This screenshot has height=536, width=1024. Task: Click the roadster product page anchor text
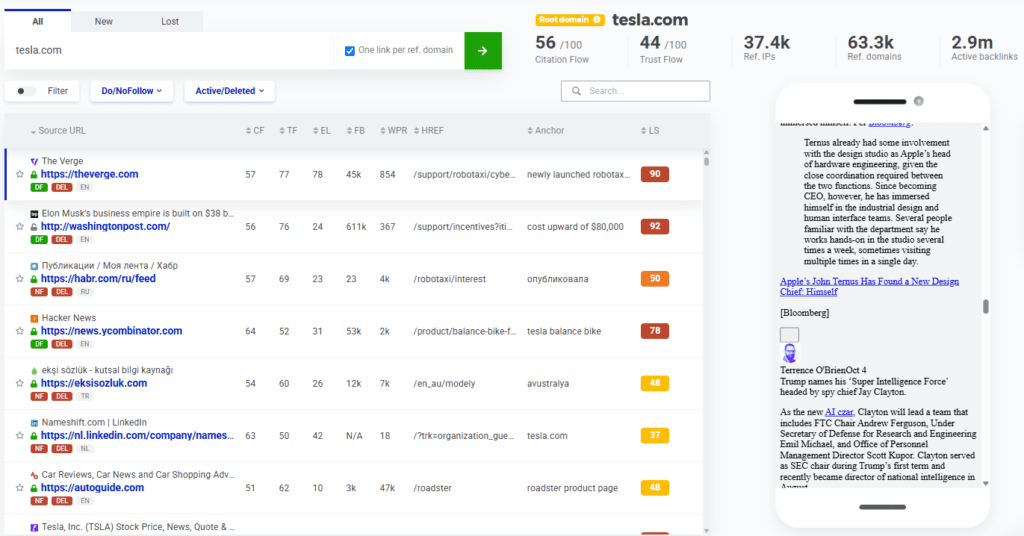point(572,488)
